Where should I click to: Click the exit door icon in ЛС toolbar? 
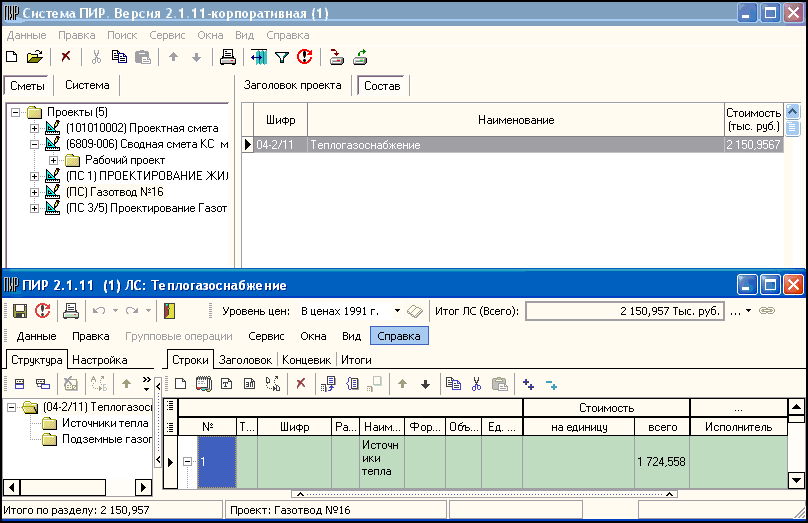pyautogui.click(x=169, y=311)
